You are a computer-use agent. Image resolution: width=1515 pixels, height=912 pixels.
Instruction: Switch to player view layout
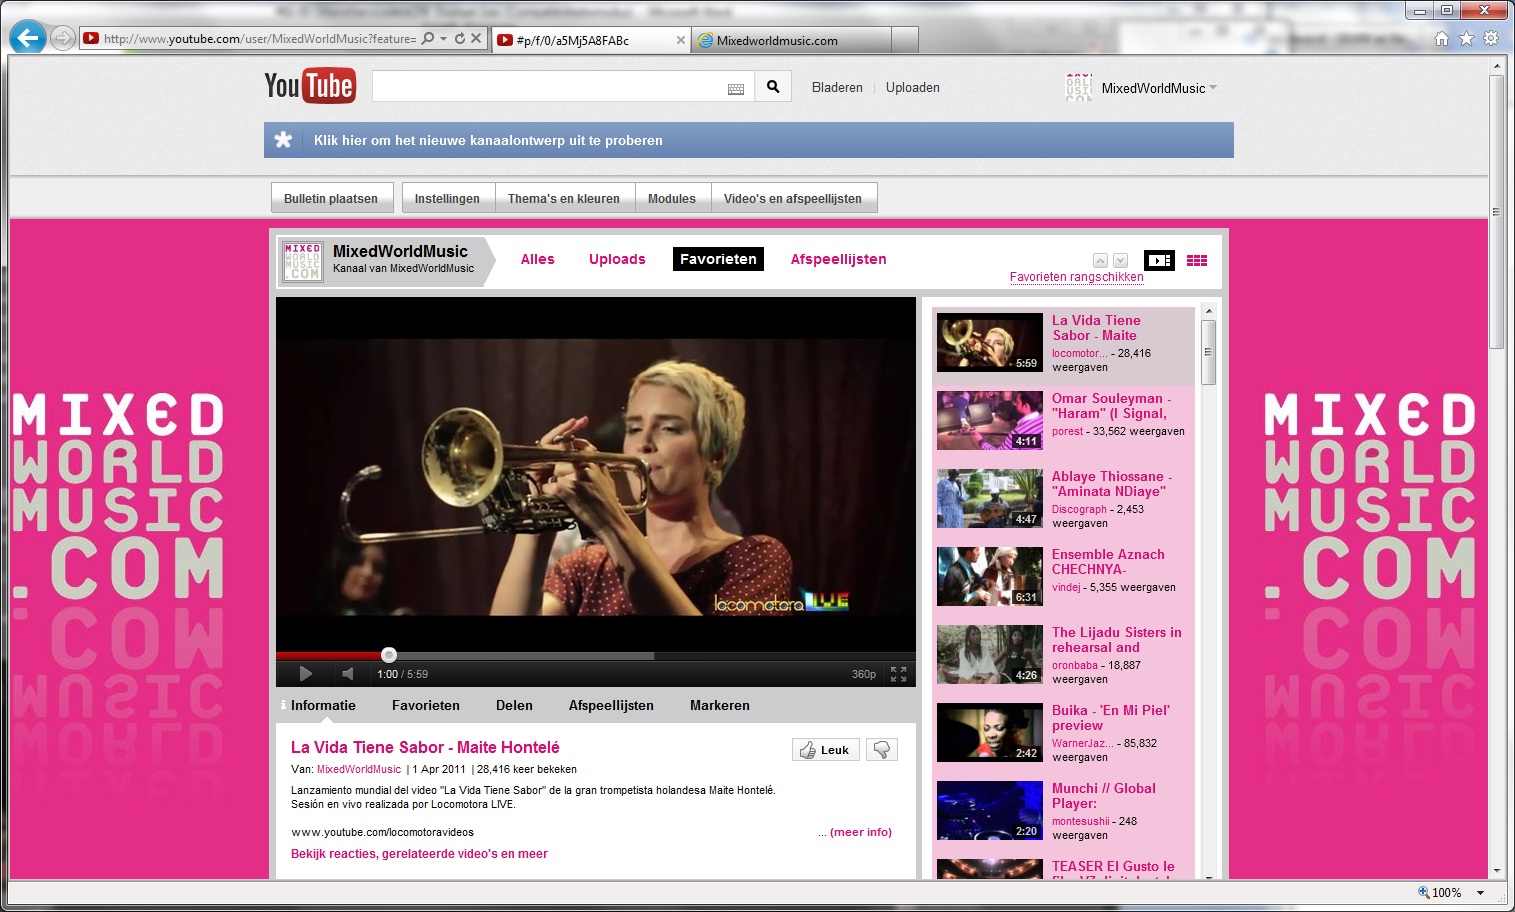(x=1159, y=260)
